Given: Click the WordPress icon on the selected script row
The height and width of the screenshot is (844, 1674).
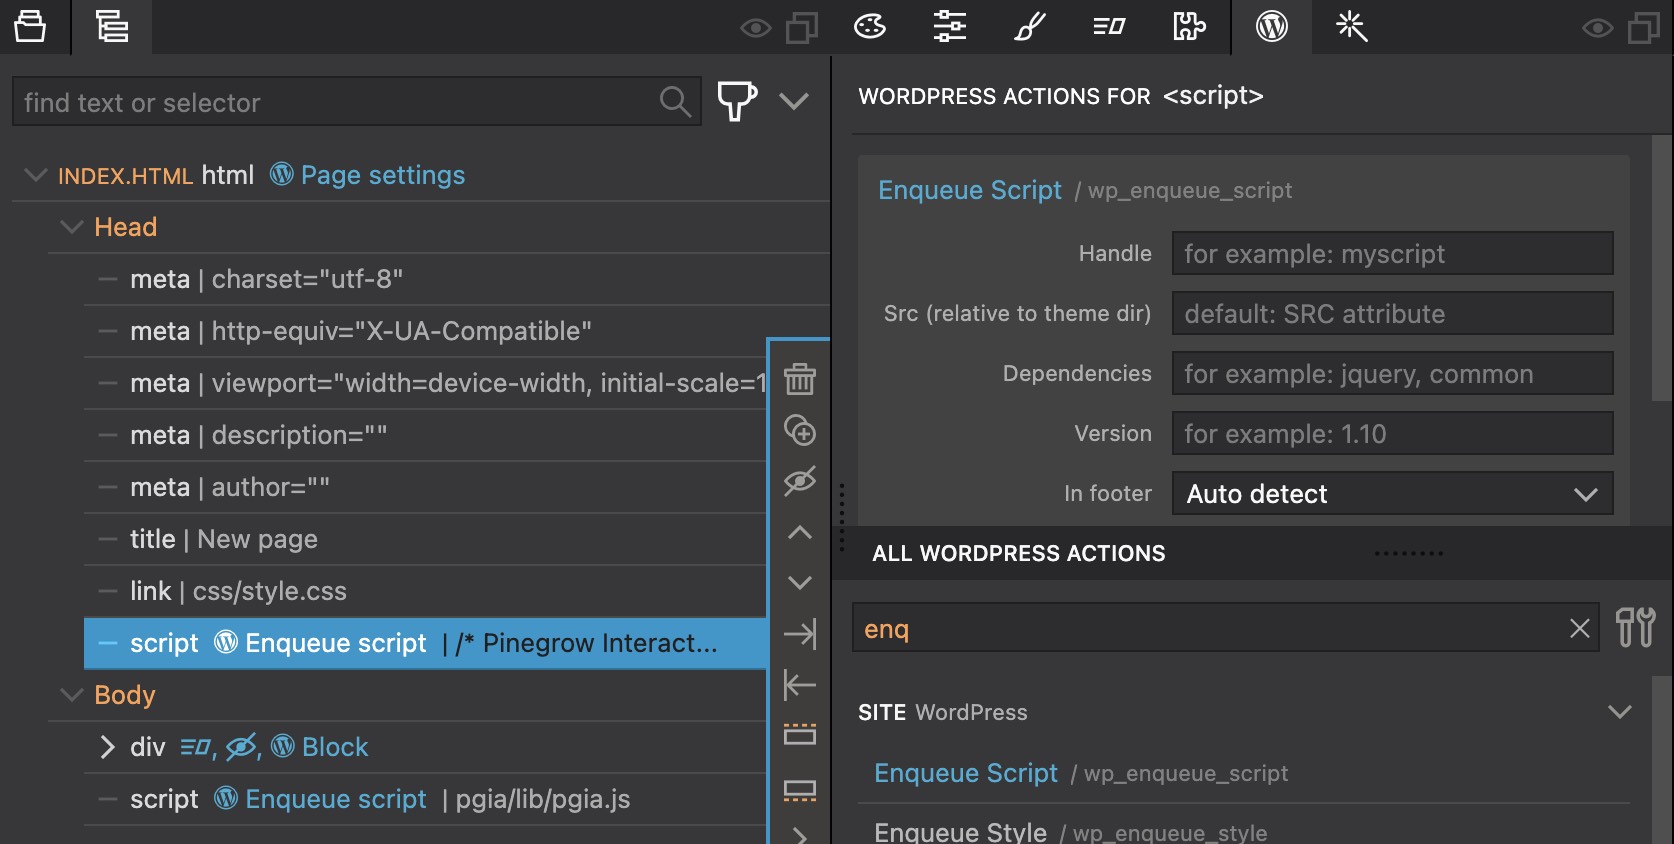Looking at the screenshot, I should pos(227,642).
